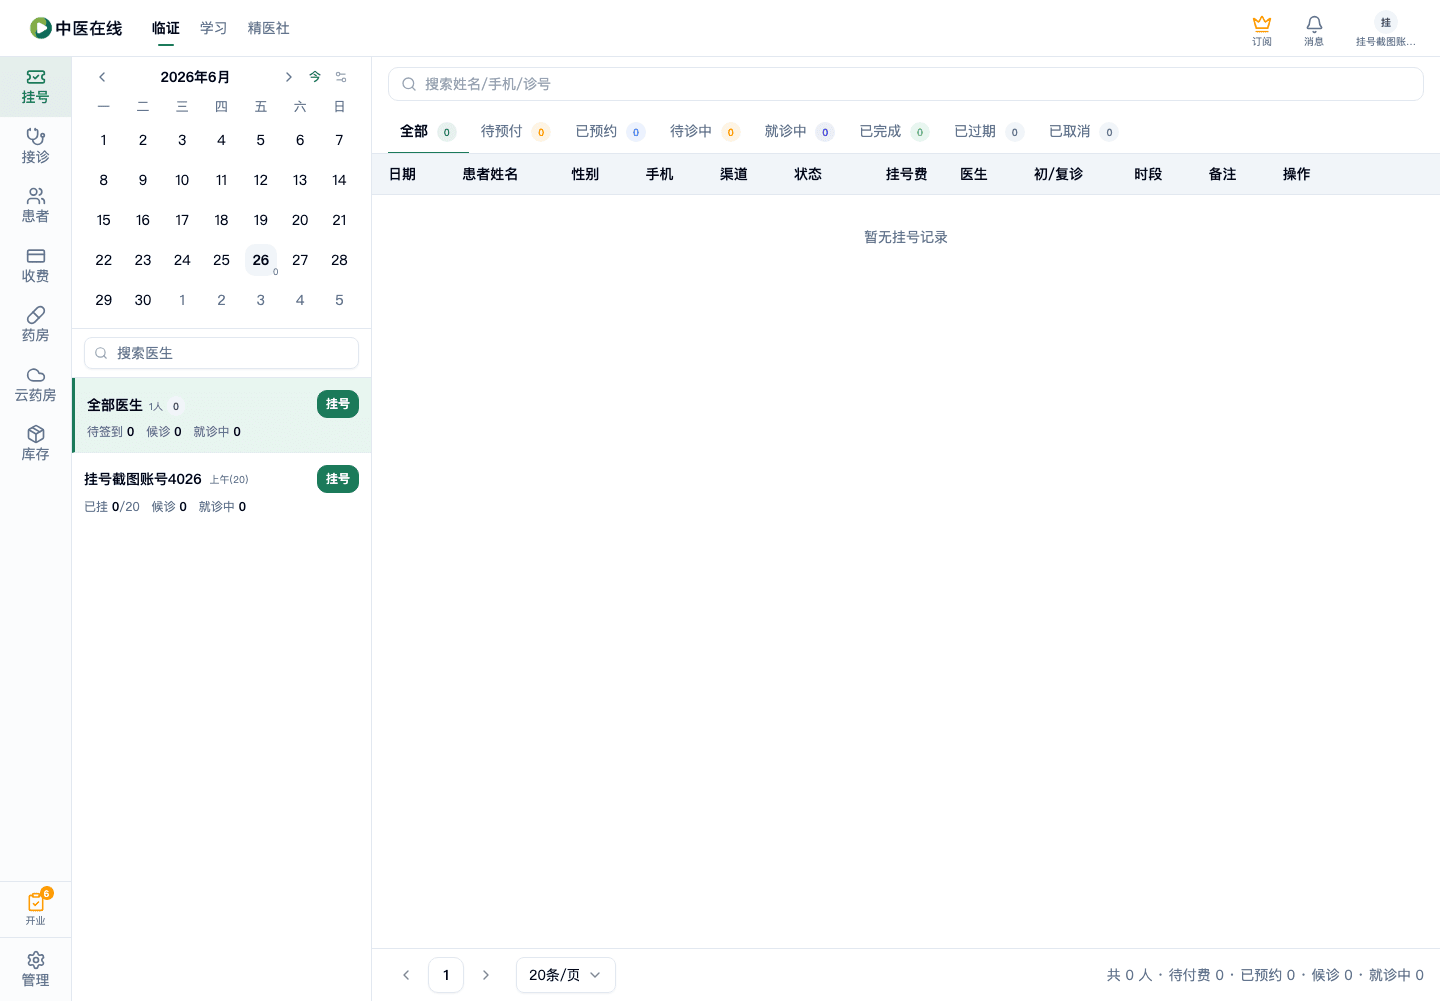Switch to the 精医社 top tab

pos(269,28)
